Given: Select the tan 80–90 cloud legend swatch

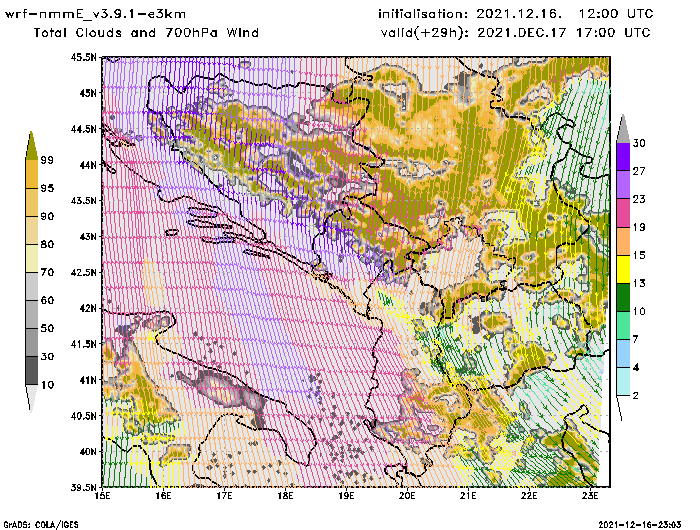Looking at the screenshot, I should (31, 230).
